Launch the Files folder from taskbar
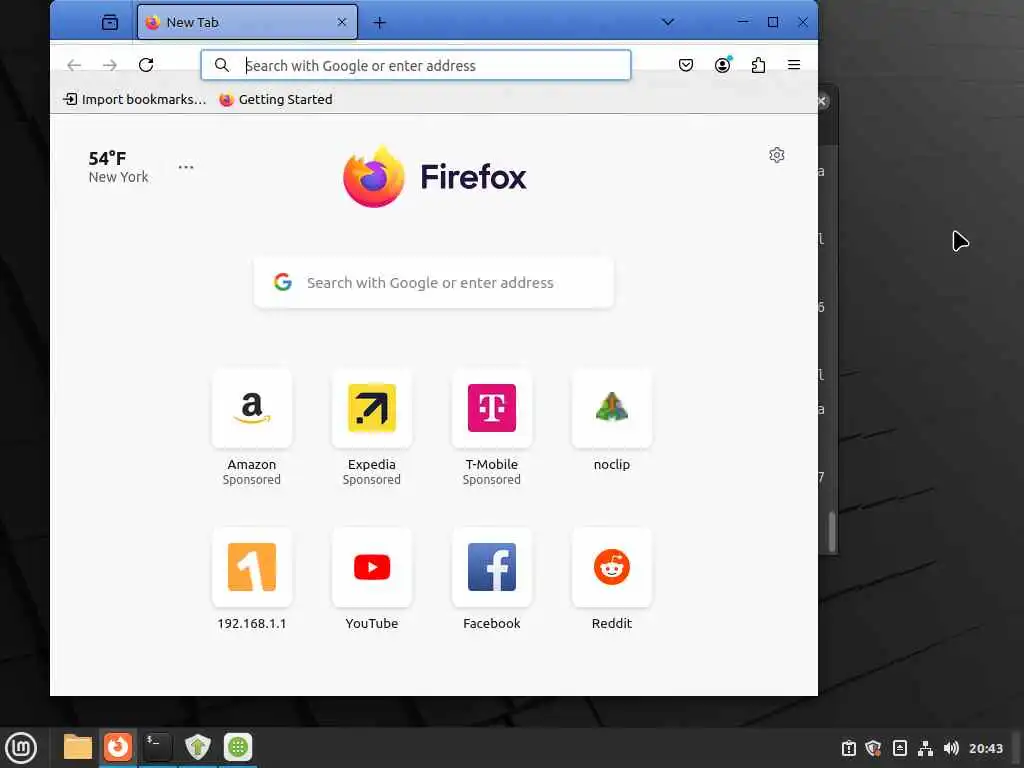 coord(78,747)
